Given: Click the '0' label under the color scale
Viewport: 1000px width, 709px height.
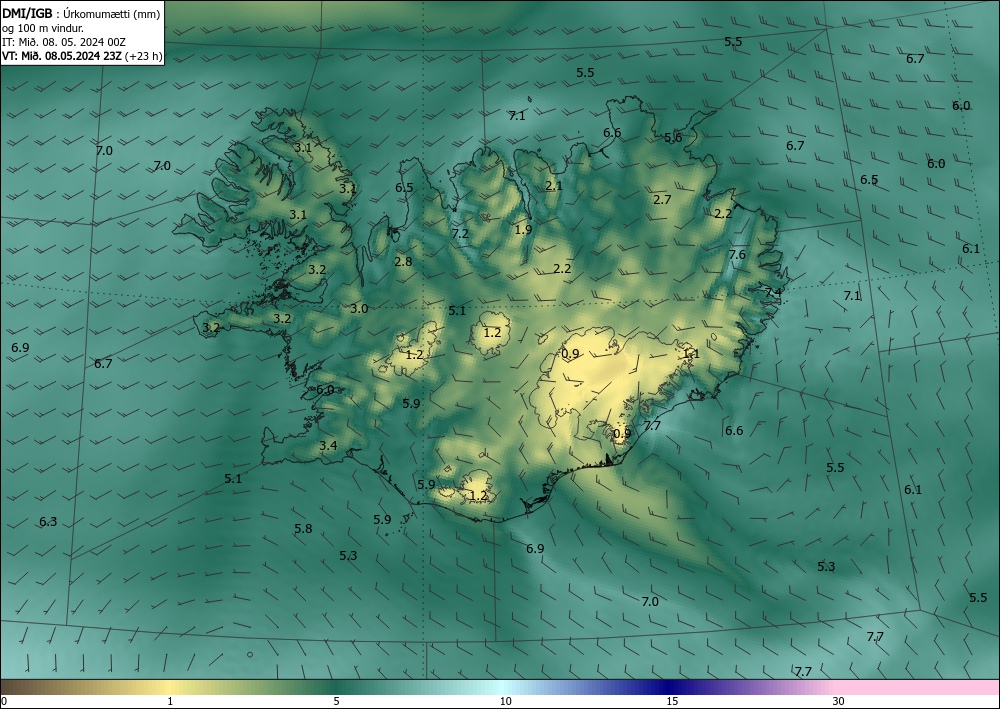Looking at the screenshot, I should [4, 702].
